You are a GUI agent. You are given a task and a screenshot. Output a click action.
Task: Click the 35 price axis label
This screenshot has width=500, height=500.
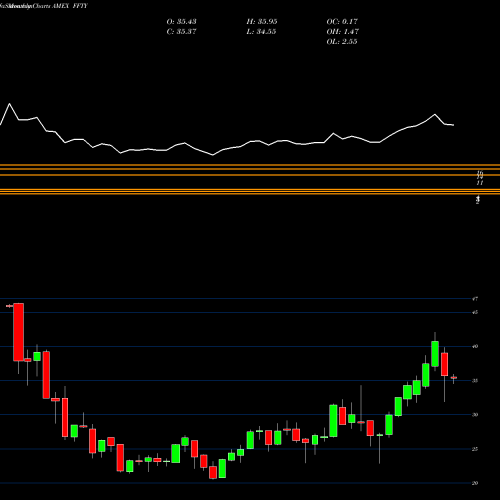(475, 381)
